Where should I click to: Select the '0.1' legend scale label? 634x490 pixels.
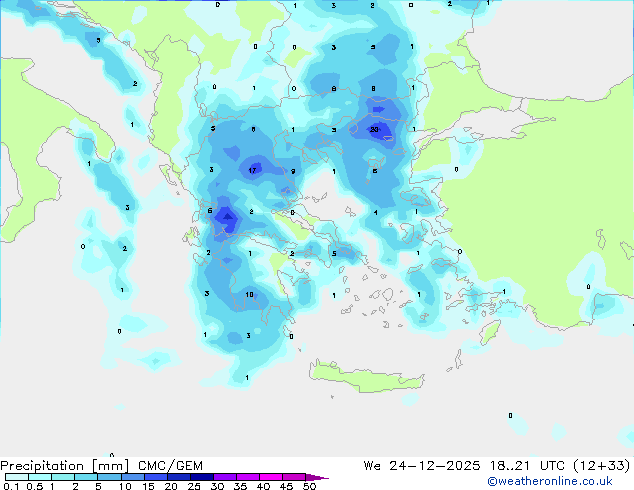tap(11, 486)
